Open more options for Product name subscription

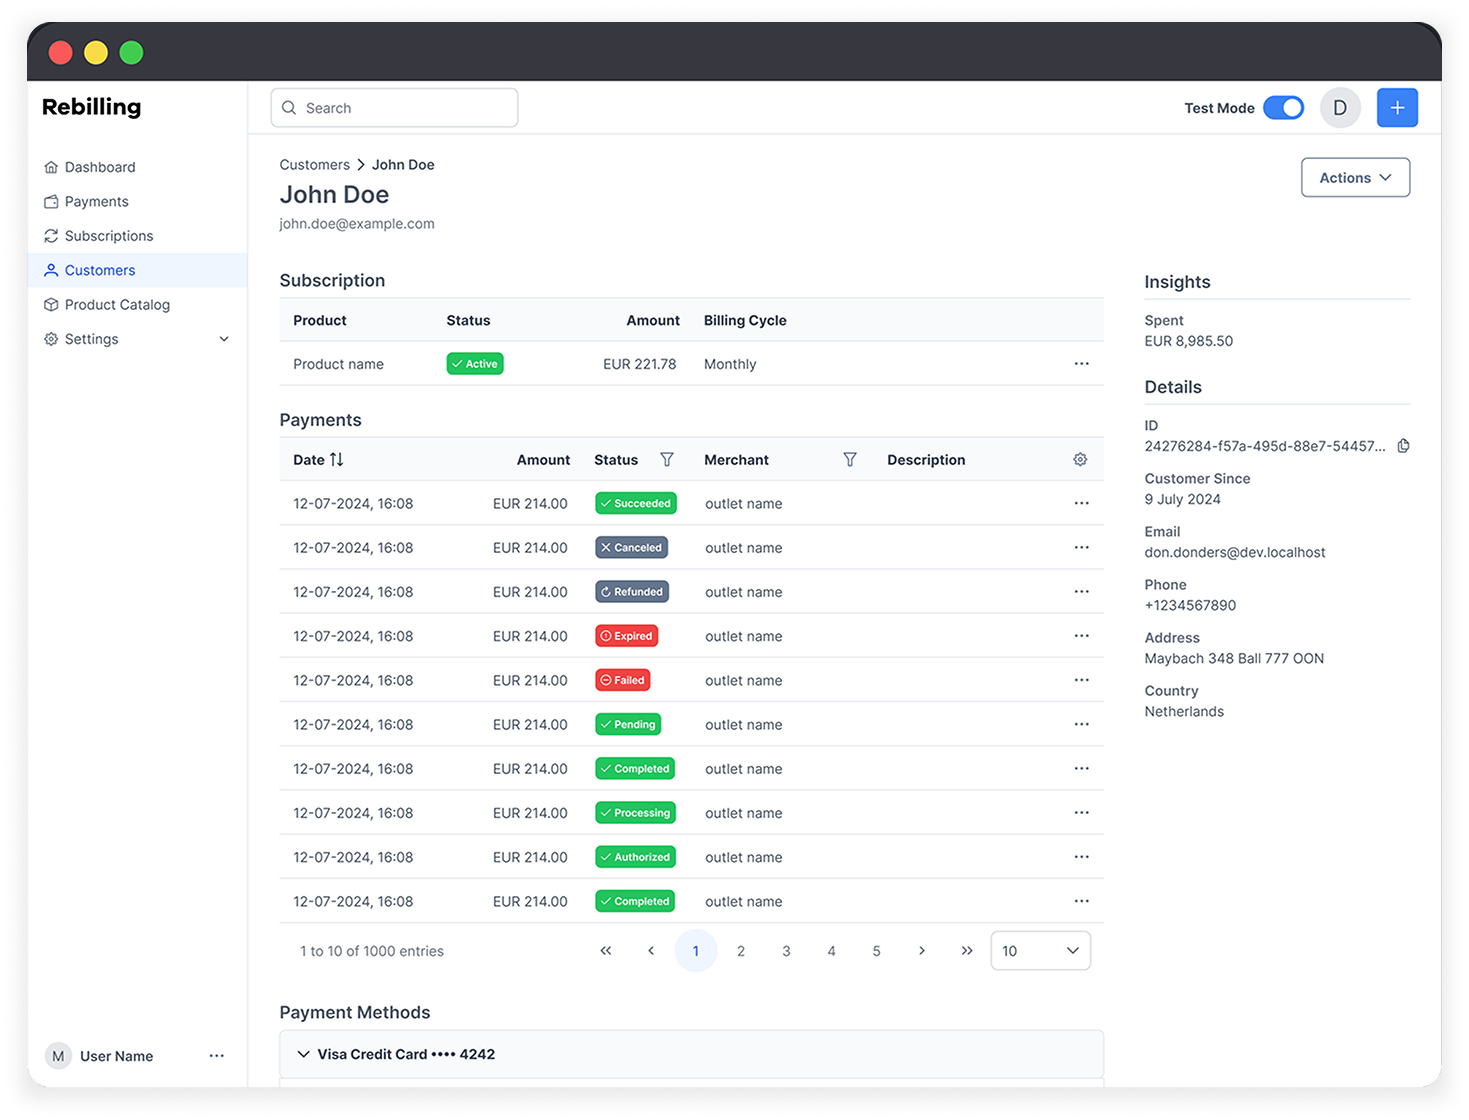coord(1081,364)
